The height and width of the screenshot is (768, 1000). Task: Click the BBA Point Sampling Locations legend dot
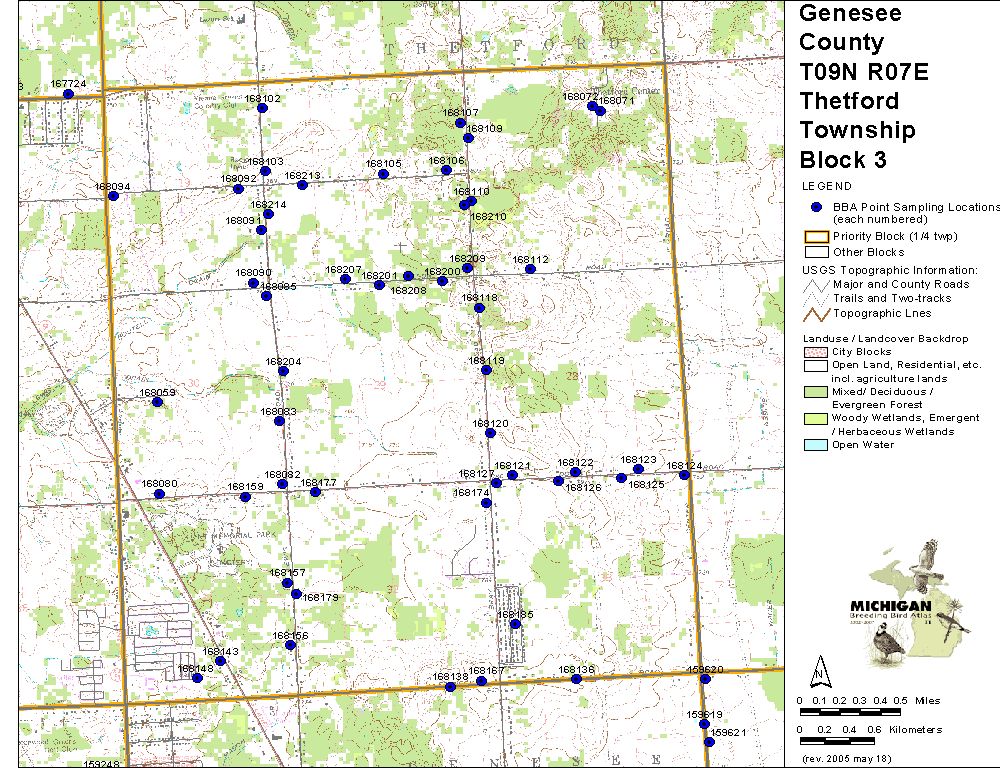(816, 207)
